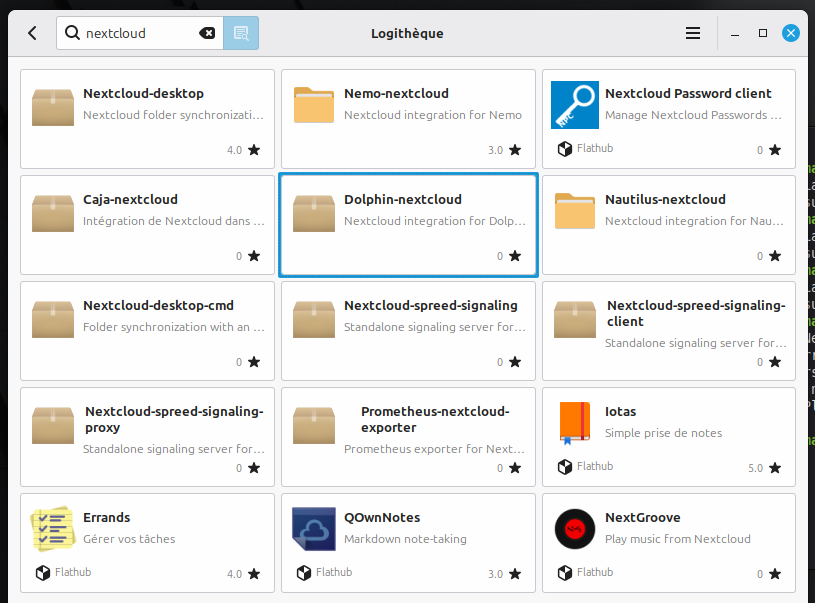Image resolution: width=815 pixels, height=603 pixels.
Task: Click the Nextcloud-desktop-cmd title
Action: [x=158, y=306]
